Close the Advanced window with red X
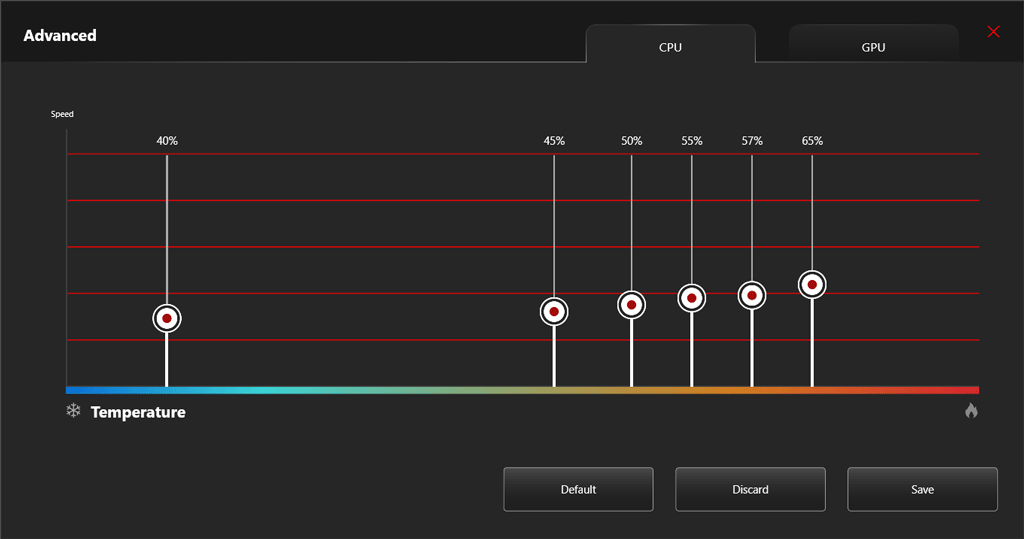Image resolution: width=1024 pixels, height=539 pixels. pos(993,32)
